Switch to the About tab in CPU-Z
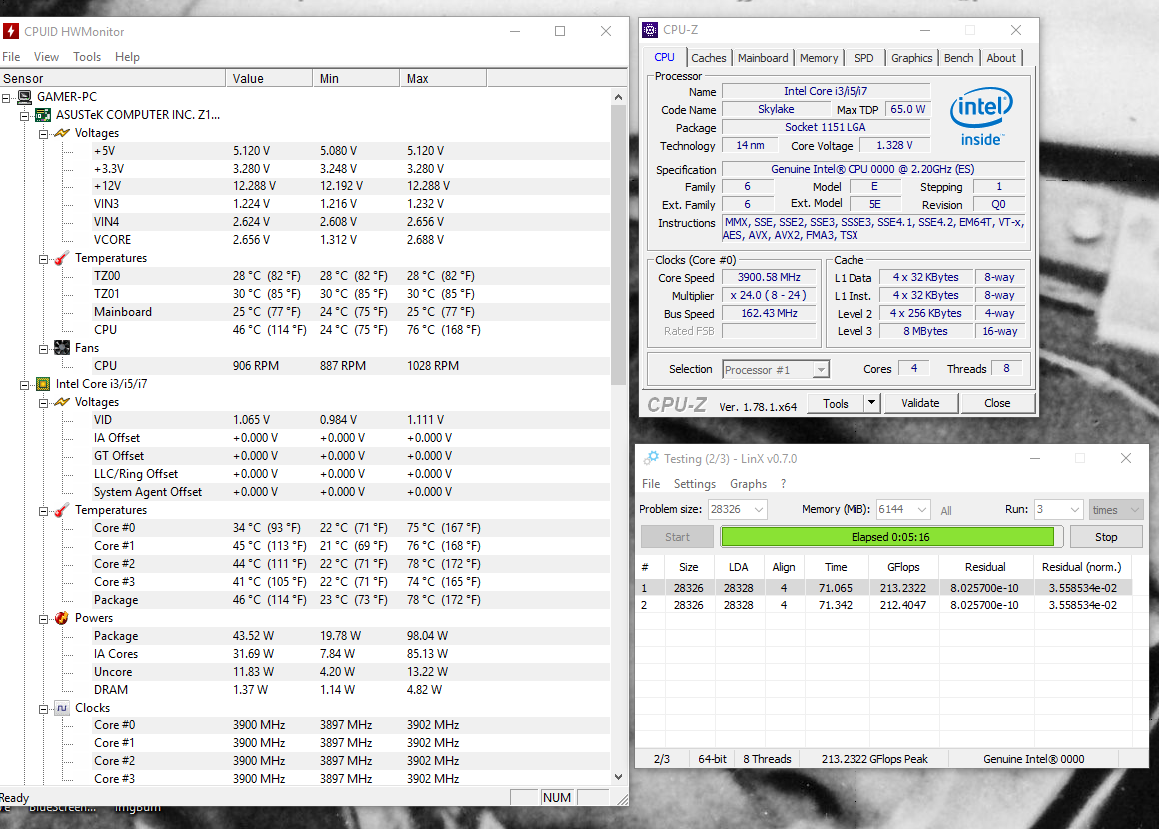Image resolution: width=1159 pixels, height=829 pixels. (x=1001, y=58)
